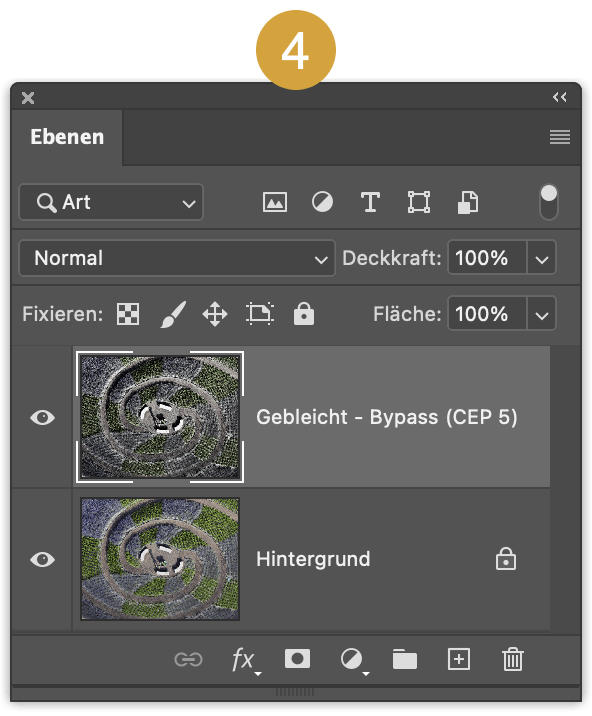The height and width of the screenshot is (716, 592).
Task: Filter for text layers icon
Action: pos(370,202)
